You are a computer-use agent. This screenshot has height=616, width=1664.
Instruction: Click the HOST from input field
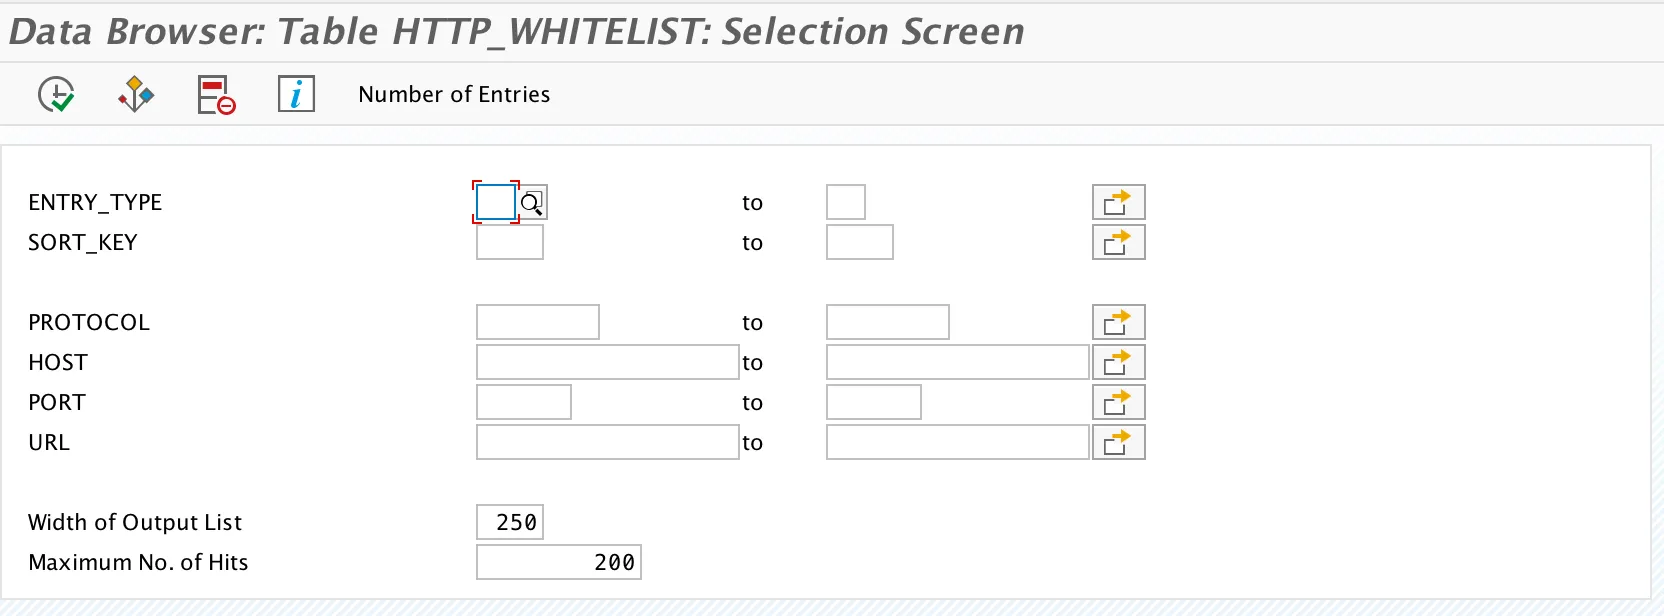pyautogui.click(x=607, y=363)
